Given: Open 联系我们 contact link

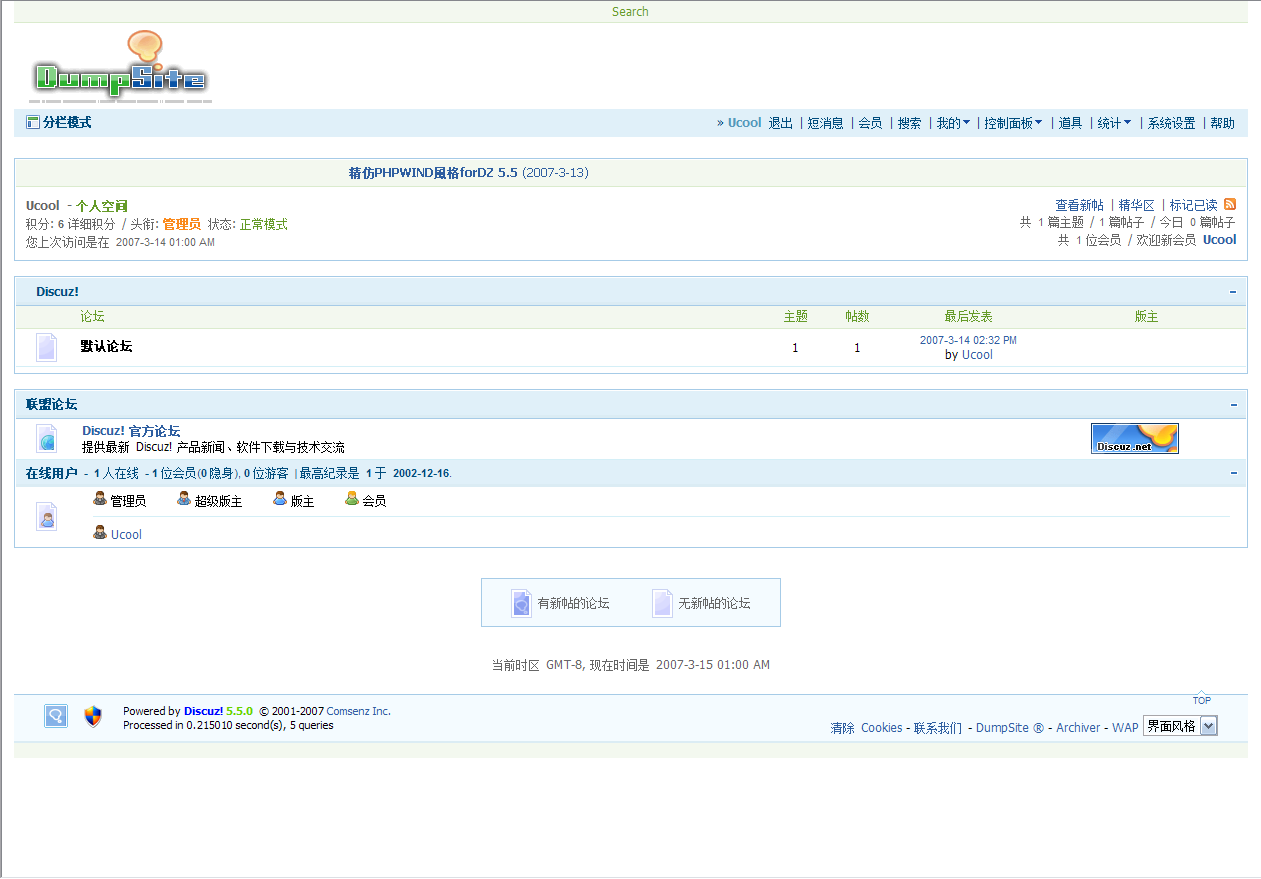Looking at the screenshot, I should click(938, 728).
